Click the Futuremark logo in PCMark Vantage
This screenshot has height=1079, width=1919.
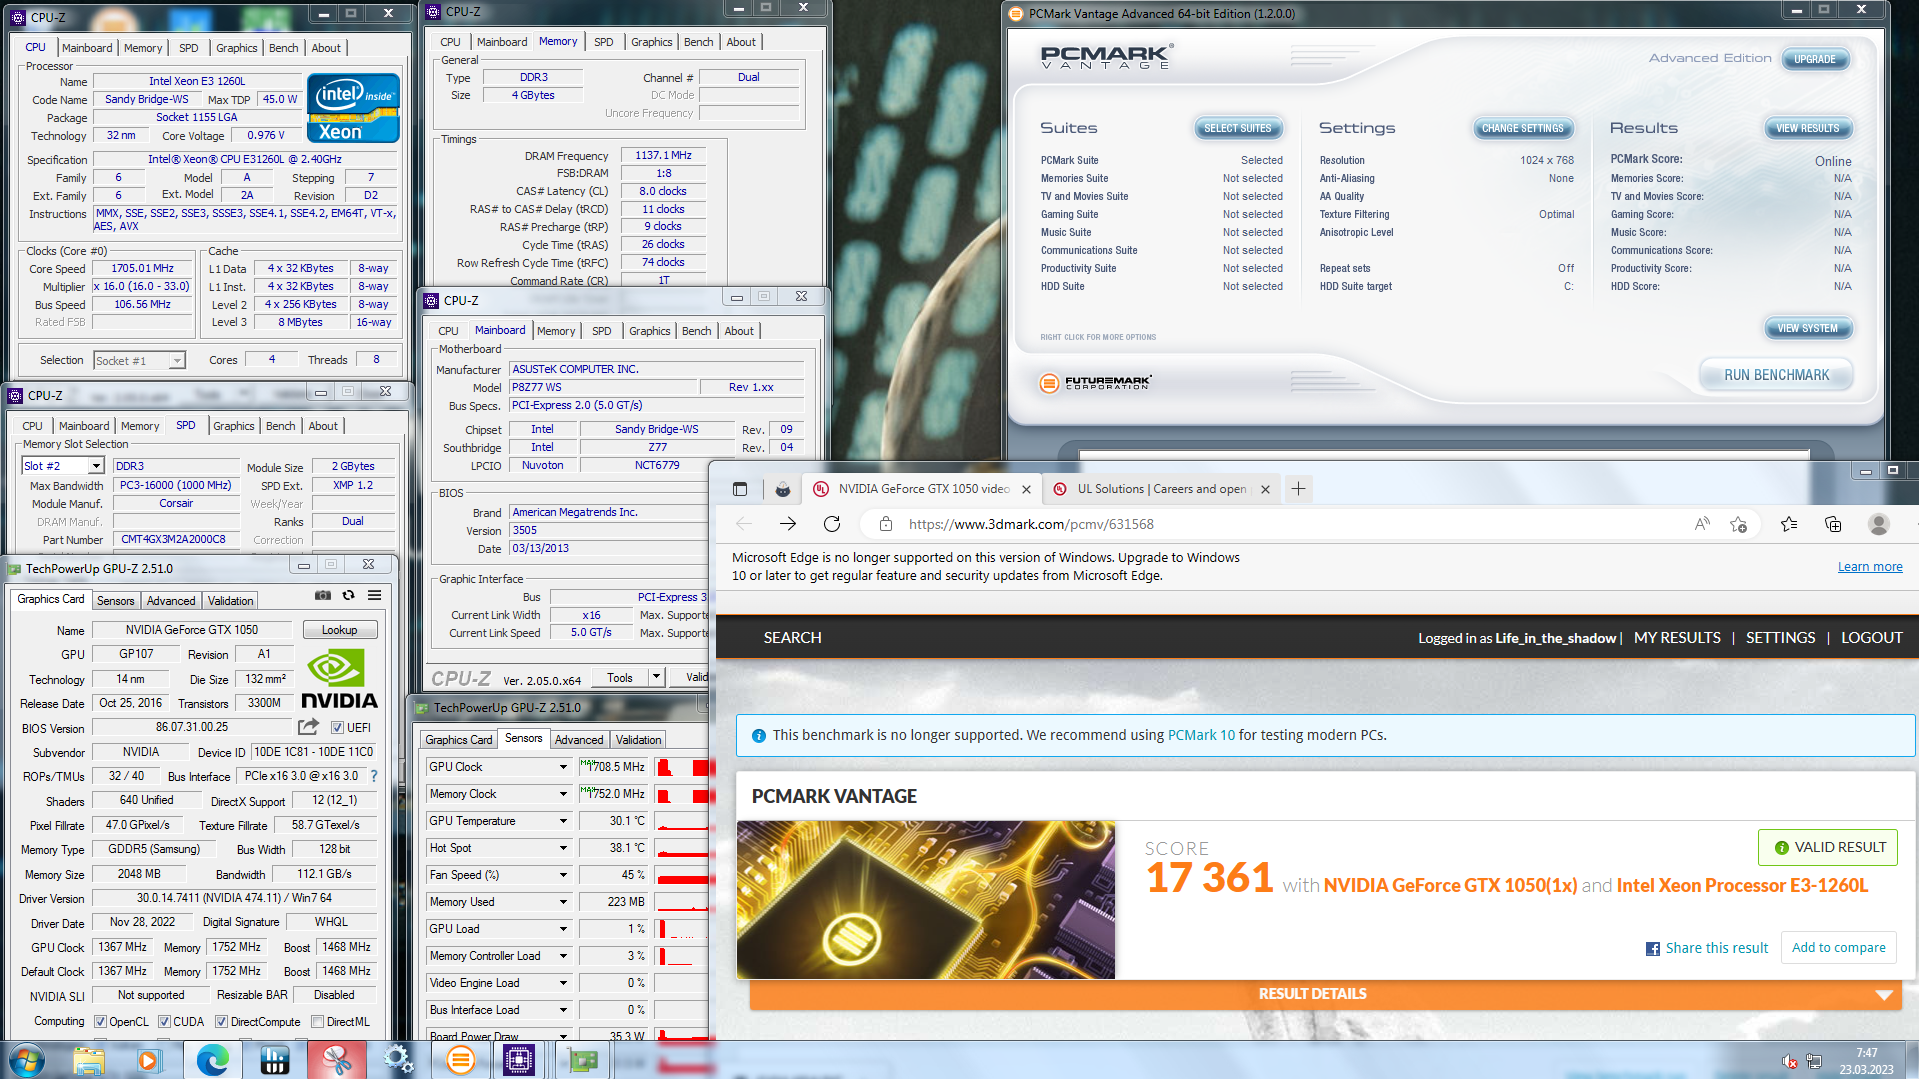tap(1096, 382)
